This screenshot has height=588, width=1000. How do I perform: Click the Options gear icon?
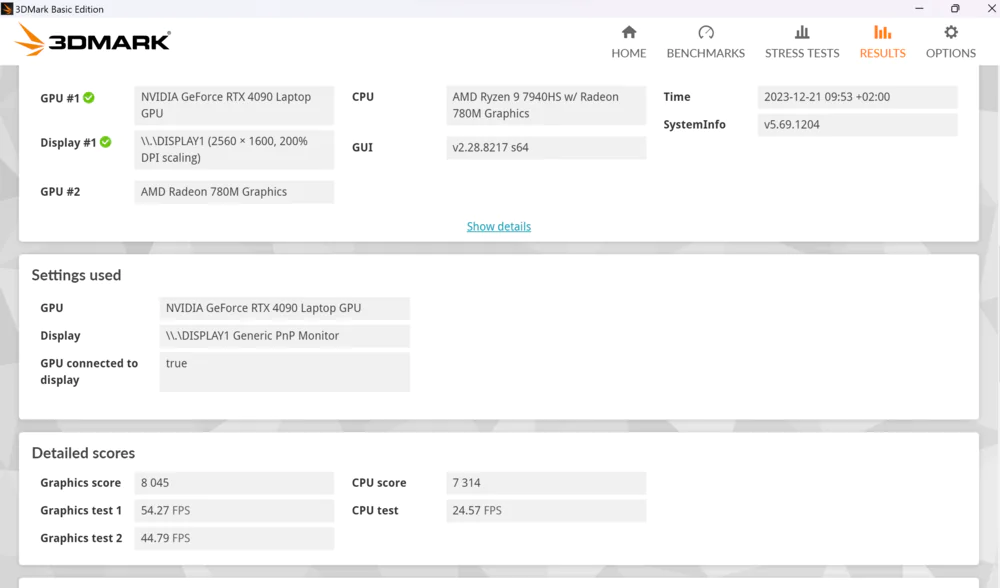coord(951,32)
